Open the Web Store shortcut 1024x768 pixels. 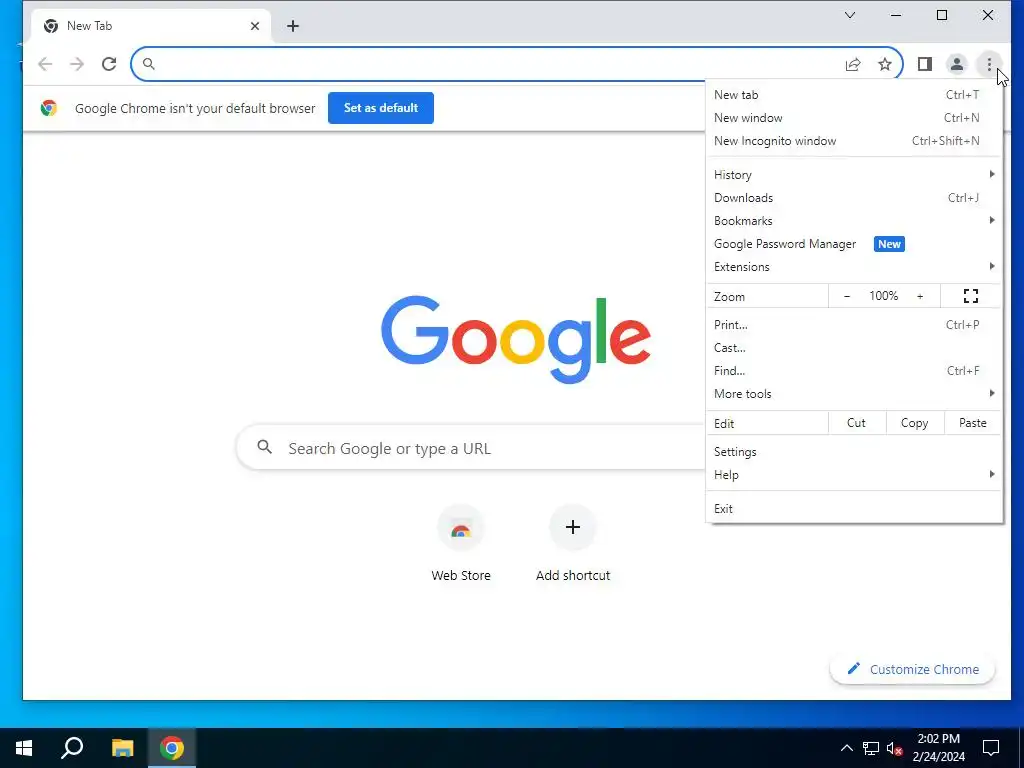point(461,543)
